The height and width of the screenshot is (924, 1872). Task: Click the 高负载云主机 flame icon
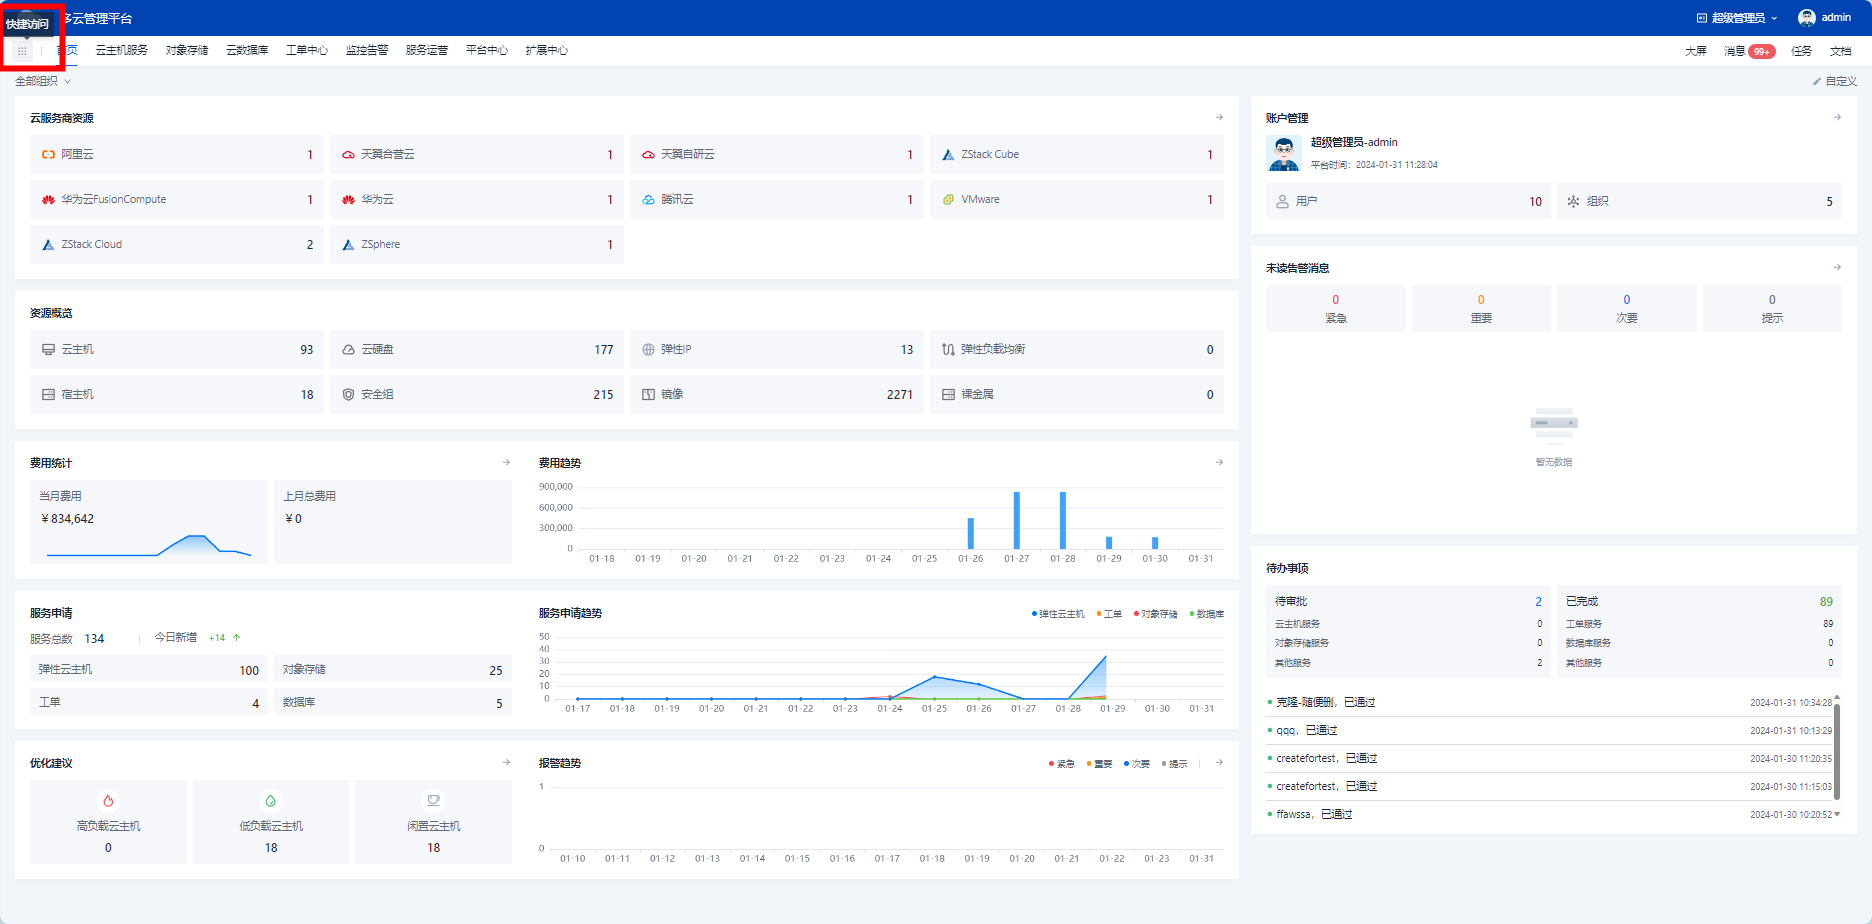click(108, 801)
